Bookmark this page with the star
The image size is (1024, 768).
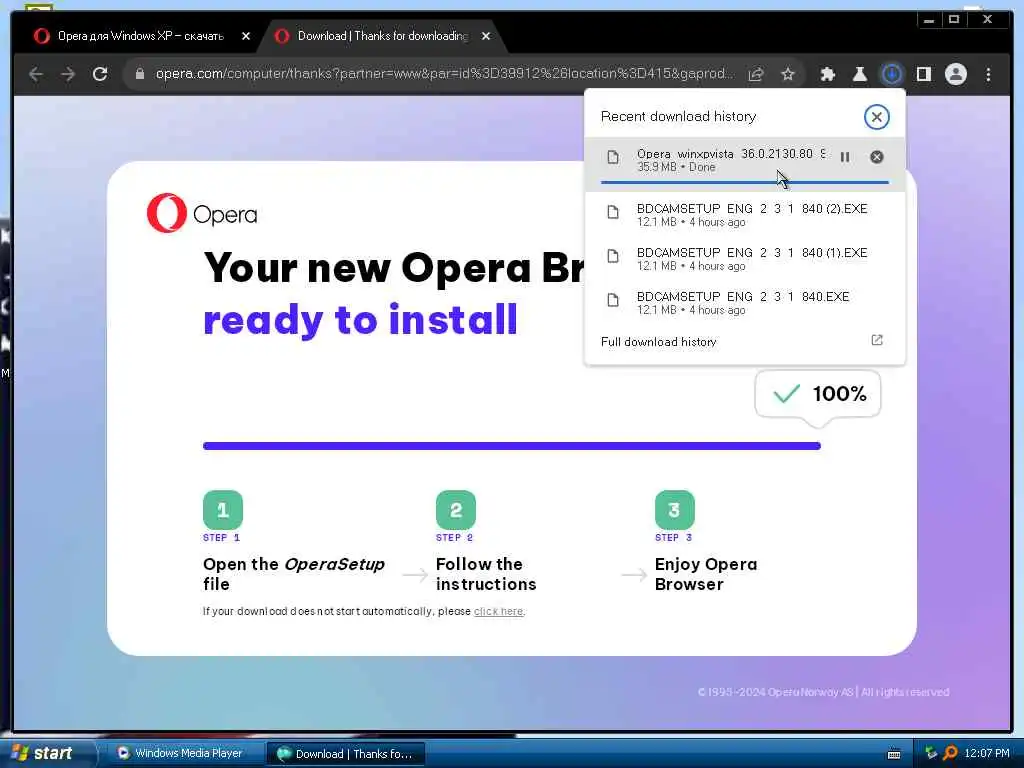788,74
